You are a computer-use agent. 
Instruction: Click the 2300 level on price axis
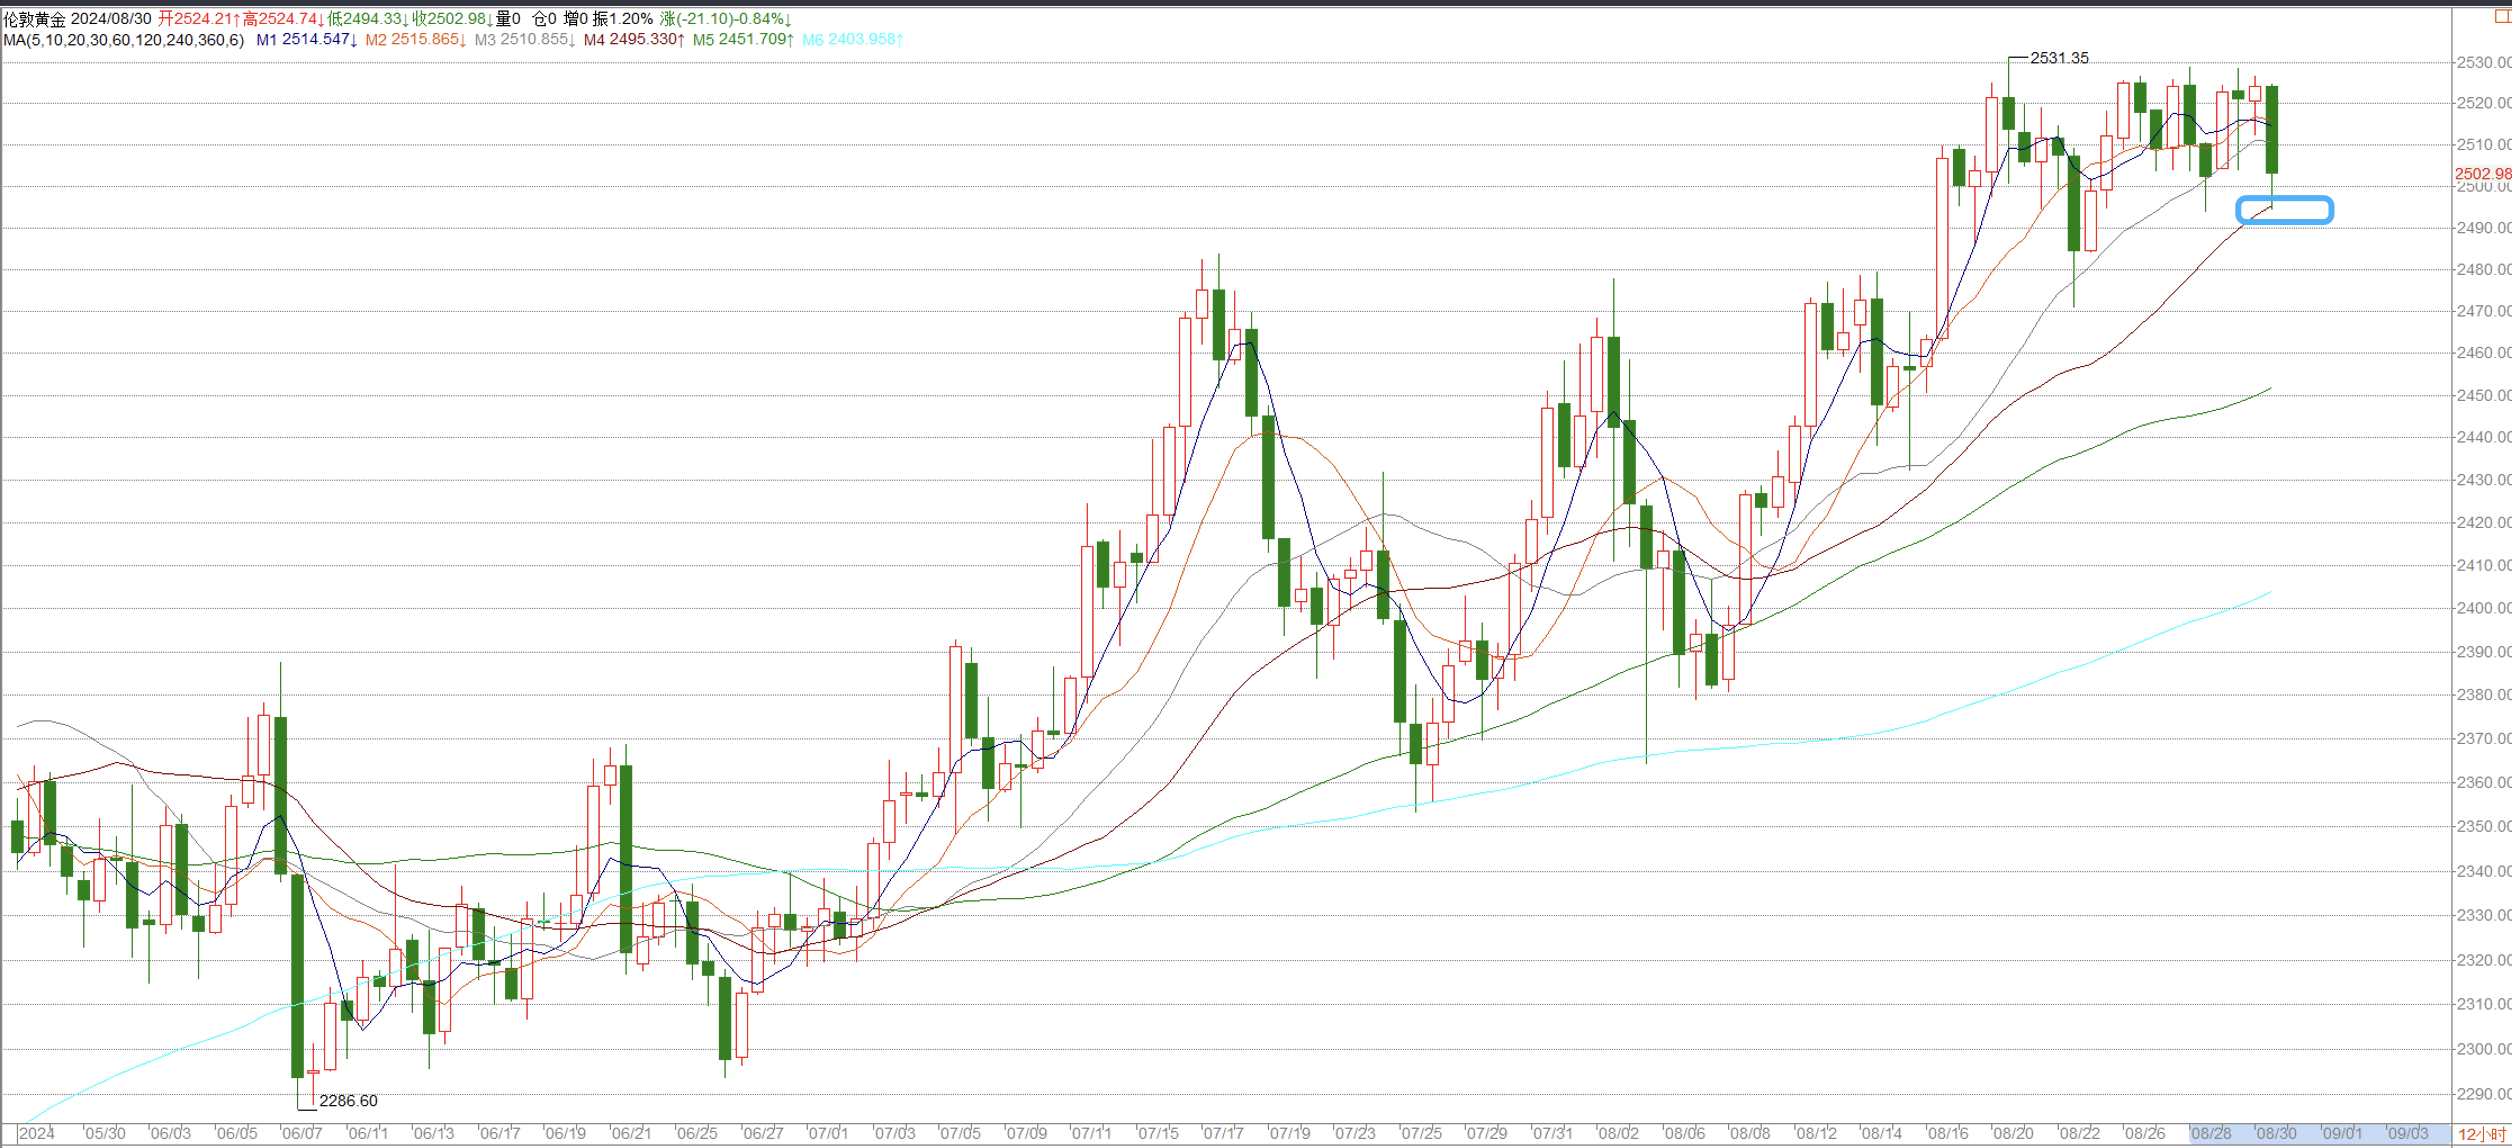point(2483,1049)
